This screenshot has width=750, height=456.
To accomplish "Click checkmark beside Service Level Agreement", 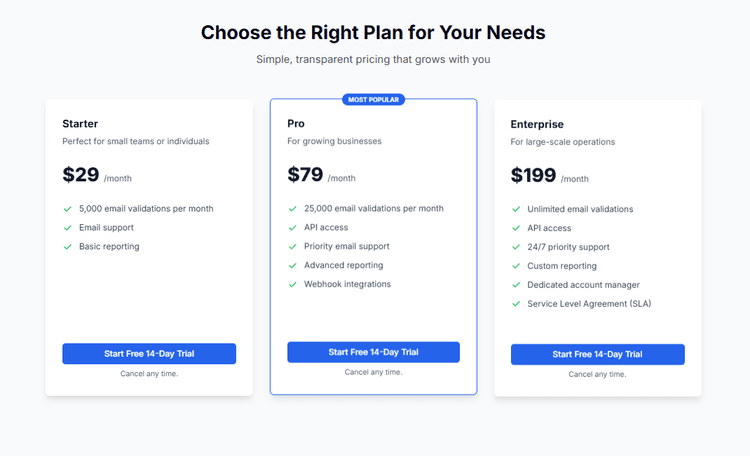I will point(516,304).
